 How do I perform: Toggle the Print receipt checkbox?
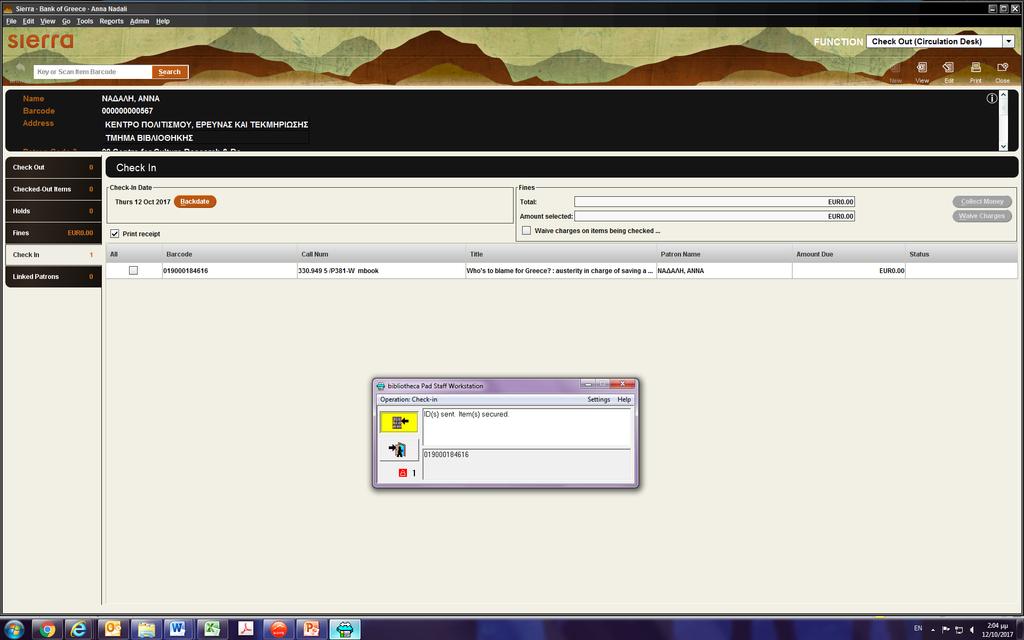[114, 234]
